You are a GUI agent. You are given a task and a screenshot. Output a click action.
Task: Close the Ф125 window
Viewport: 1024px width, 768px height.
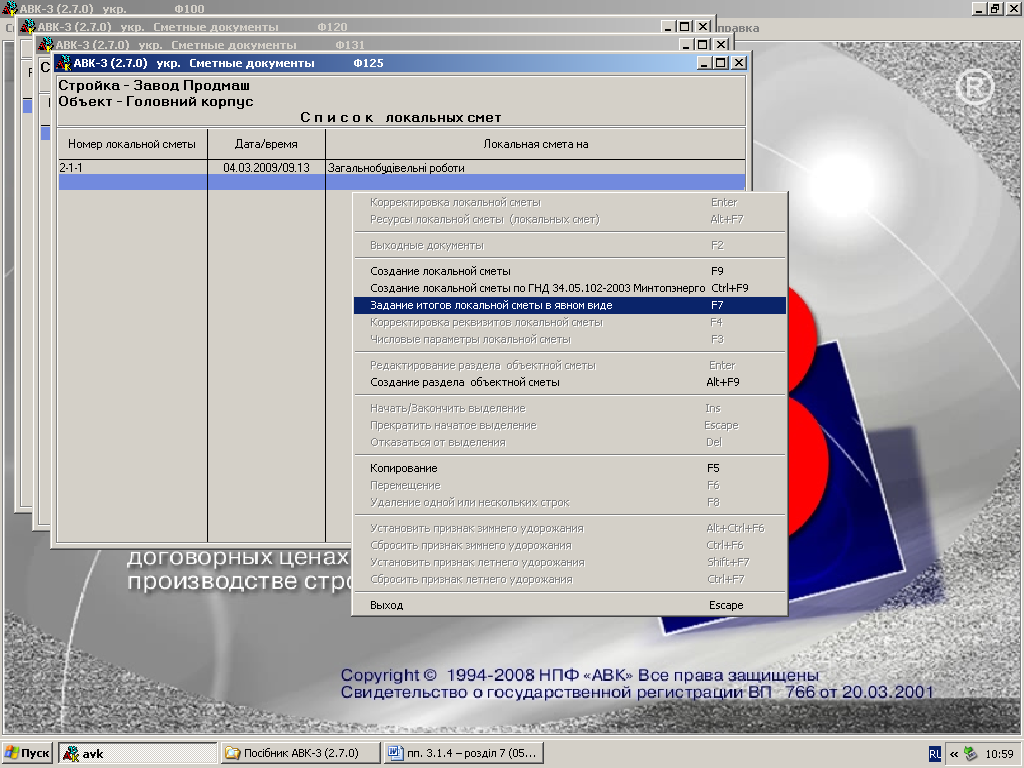click(739, 63)
